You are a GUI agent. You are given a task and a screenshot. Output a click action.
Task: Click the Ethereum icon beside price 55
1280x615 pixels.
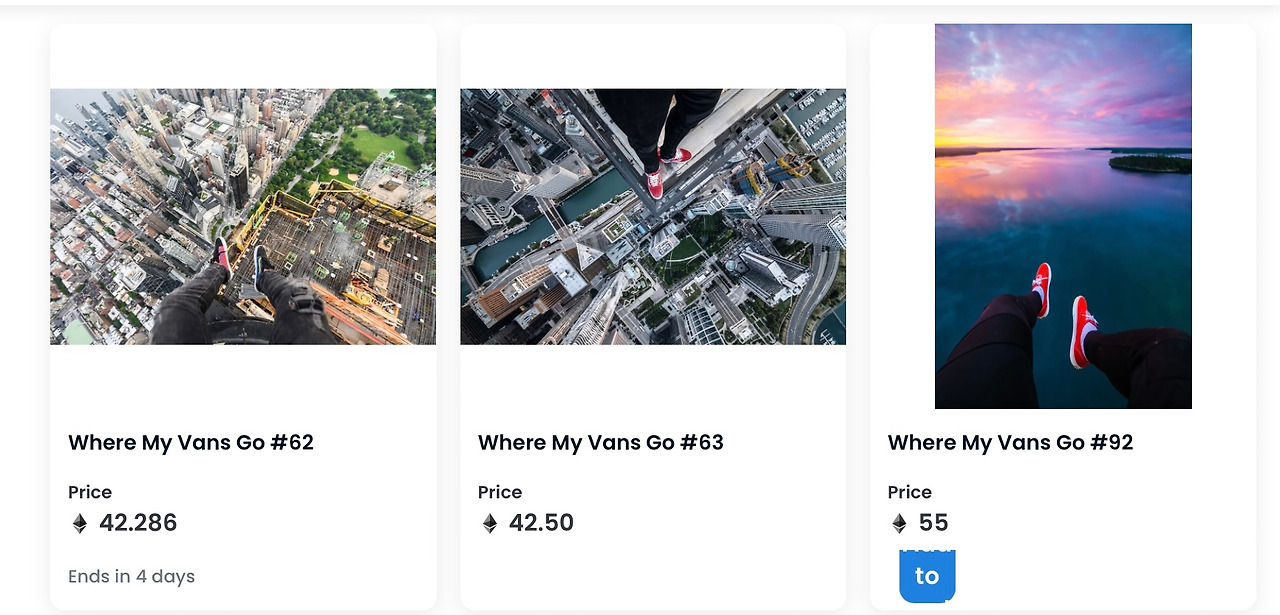(x=899, y=523)
